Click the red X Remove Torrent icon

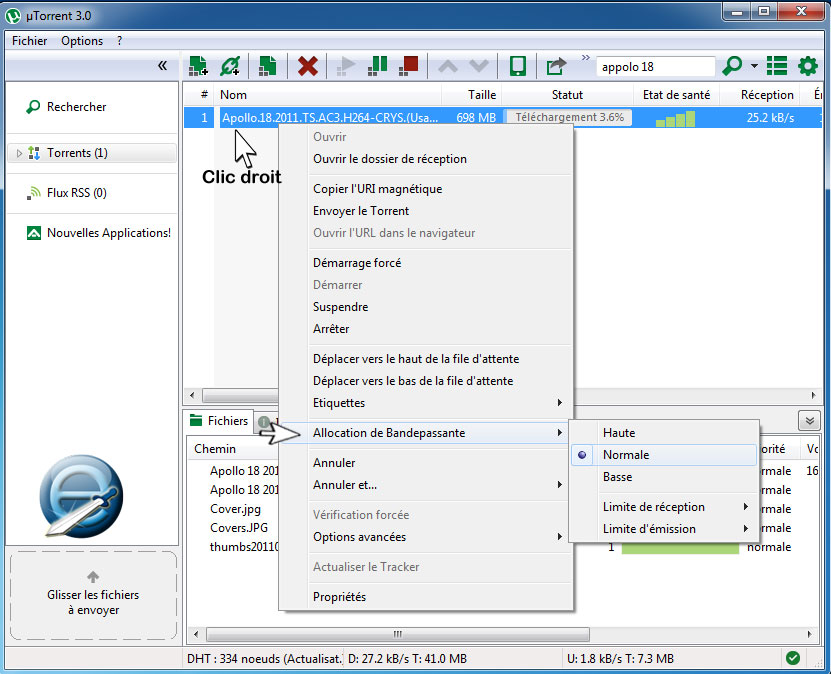307,66
